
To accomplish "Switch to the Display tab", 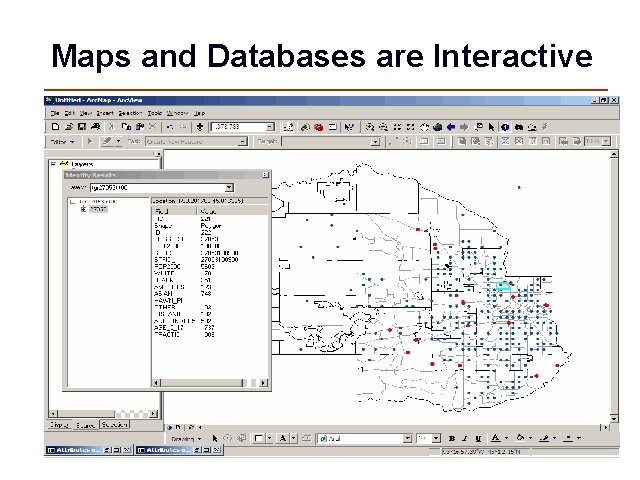I will (x=60, y=425).
